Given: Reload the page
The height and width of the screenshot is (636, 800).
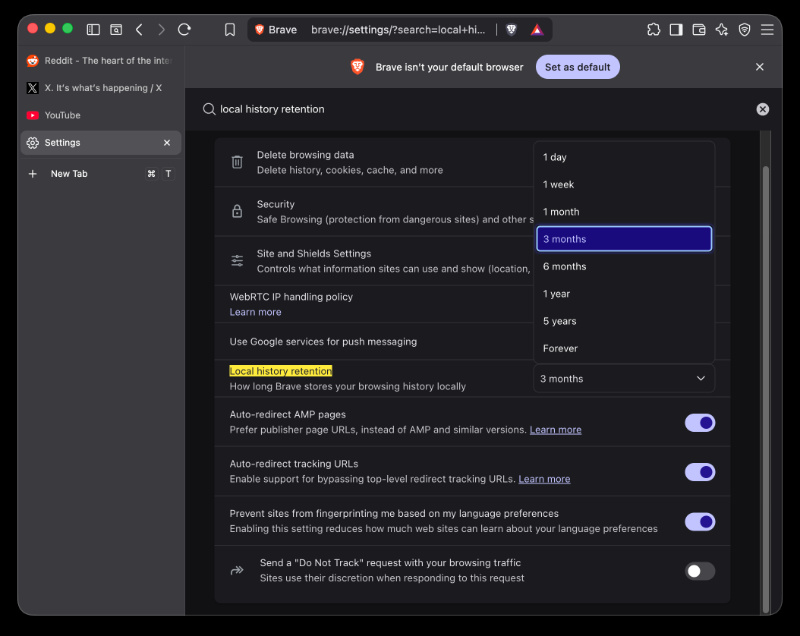Looking at the screenshot, I should (x=184, y=30).
